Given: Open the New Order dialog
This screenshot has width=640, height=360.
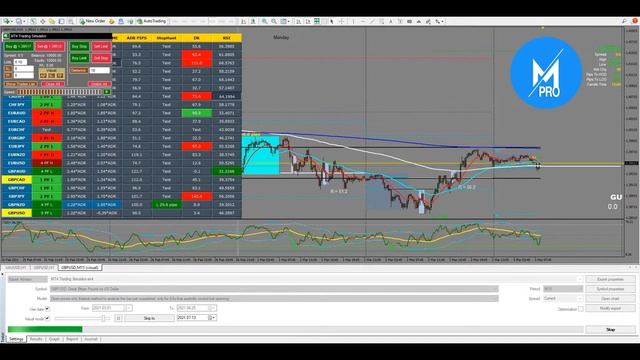Looking at the screenshot, I should pos(93,21).
